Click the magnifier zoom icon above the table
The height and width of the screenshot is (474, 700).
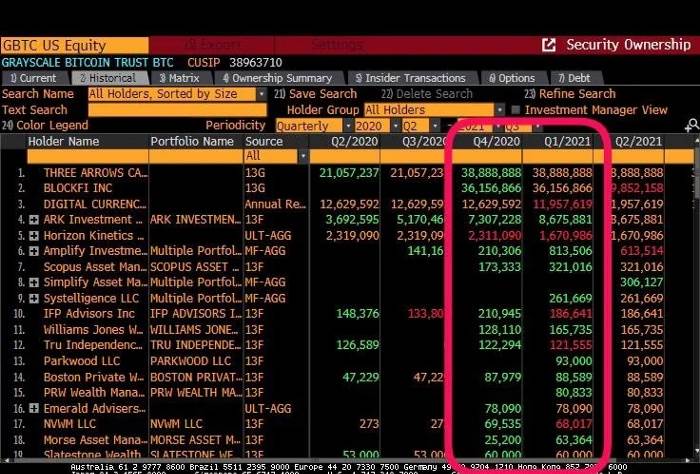point(692,125)
